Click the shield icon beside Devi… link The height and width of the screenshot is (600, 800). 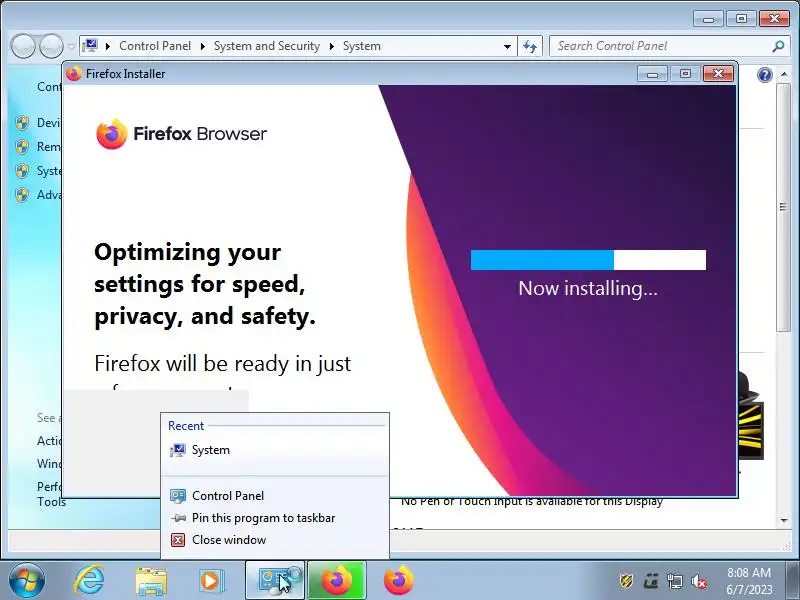[x=22, y=123]
